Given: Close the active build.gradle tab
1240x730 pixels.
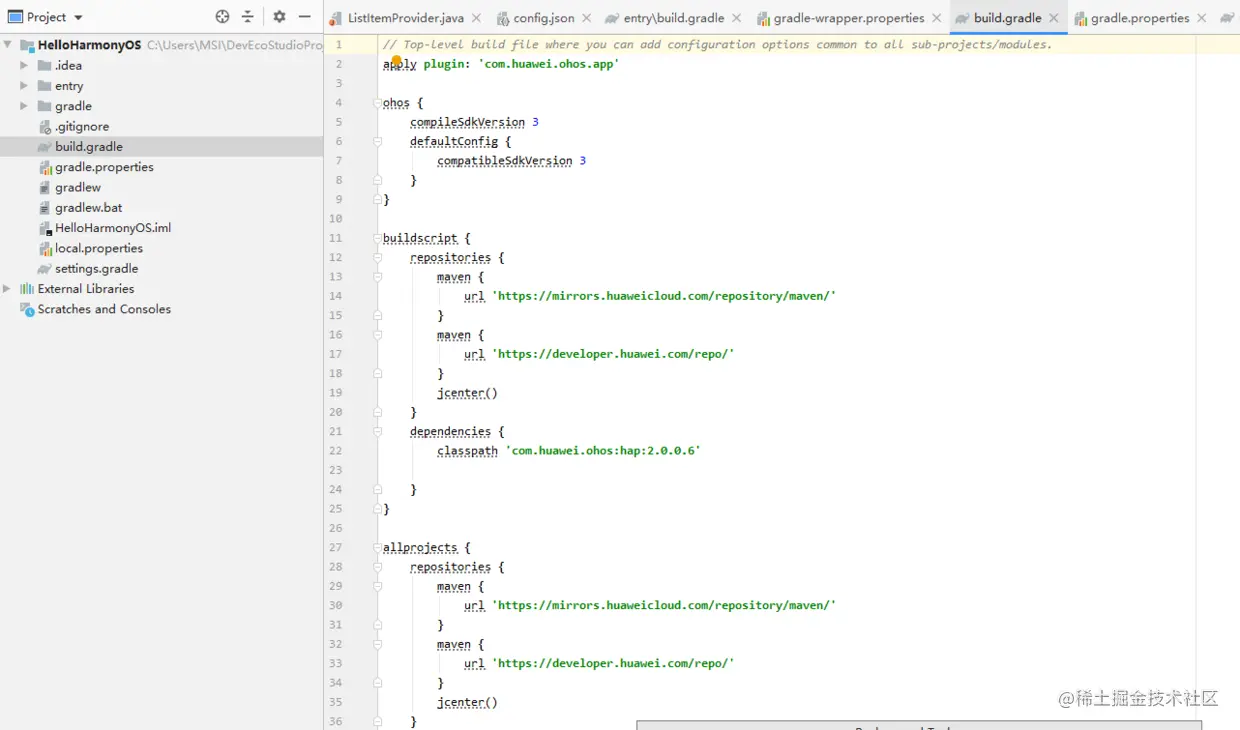Looking at the screenshot, I should pyautogui.click(x=1054, y=18).
